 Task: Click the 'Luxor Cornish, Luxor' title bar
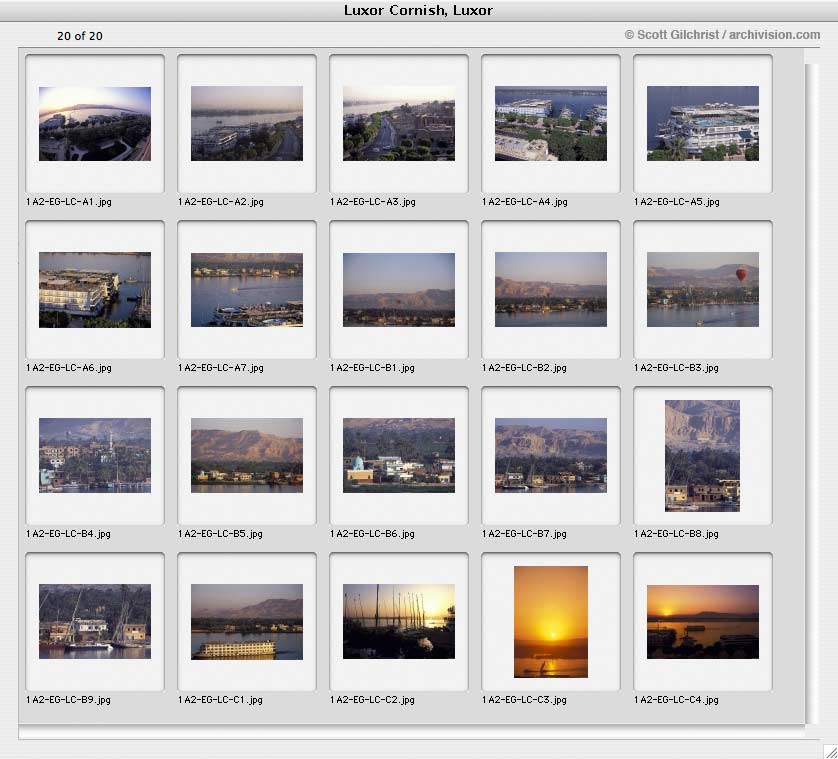tap(418, 10)
